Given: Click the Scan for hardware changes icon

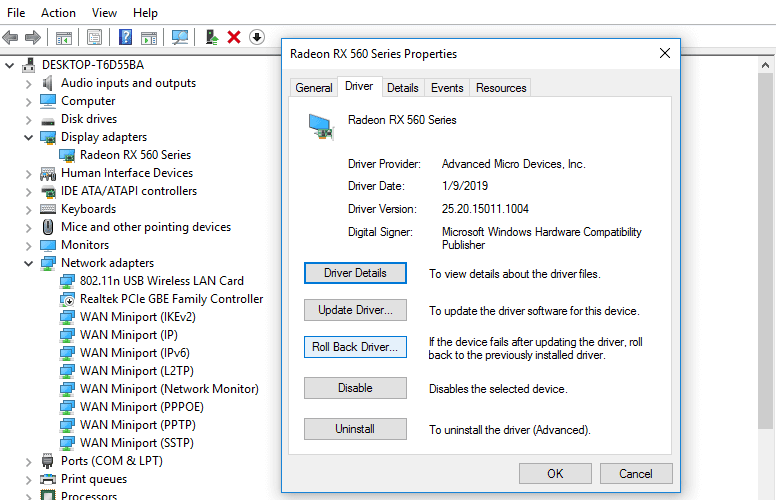Looking at the screenshot, I should [x=180, y=37].
